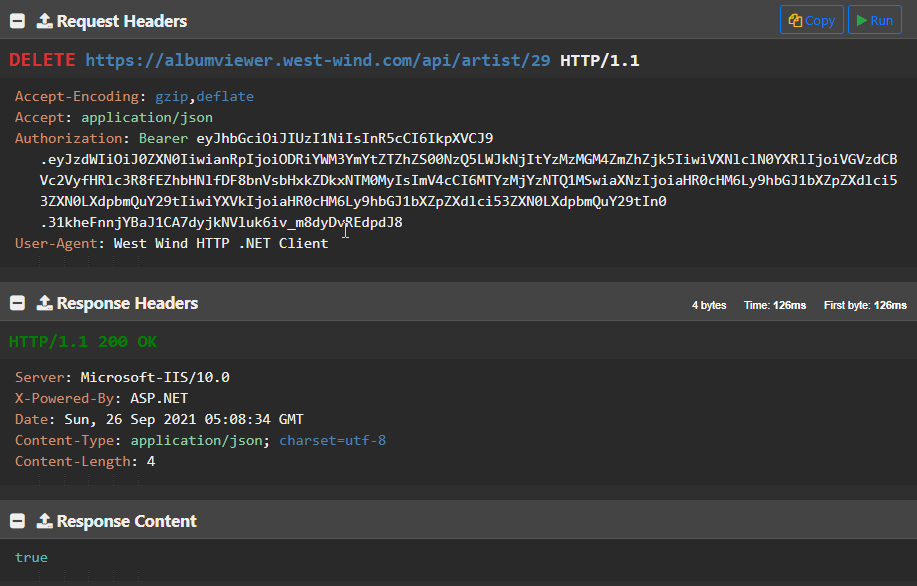Viewport: 917px width, 586px height.
Task: Click the upload icon beside Response Content
Action: coord(44,521)
